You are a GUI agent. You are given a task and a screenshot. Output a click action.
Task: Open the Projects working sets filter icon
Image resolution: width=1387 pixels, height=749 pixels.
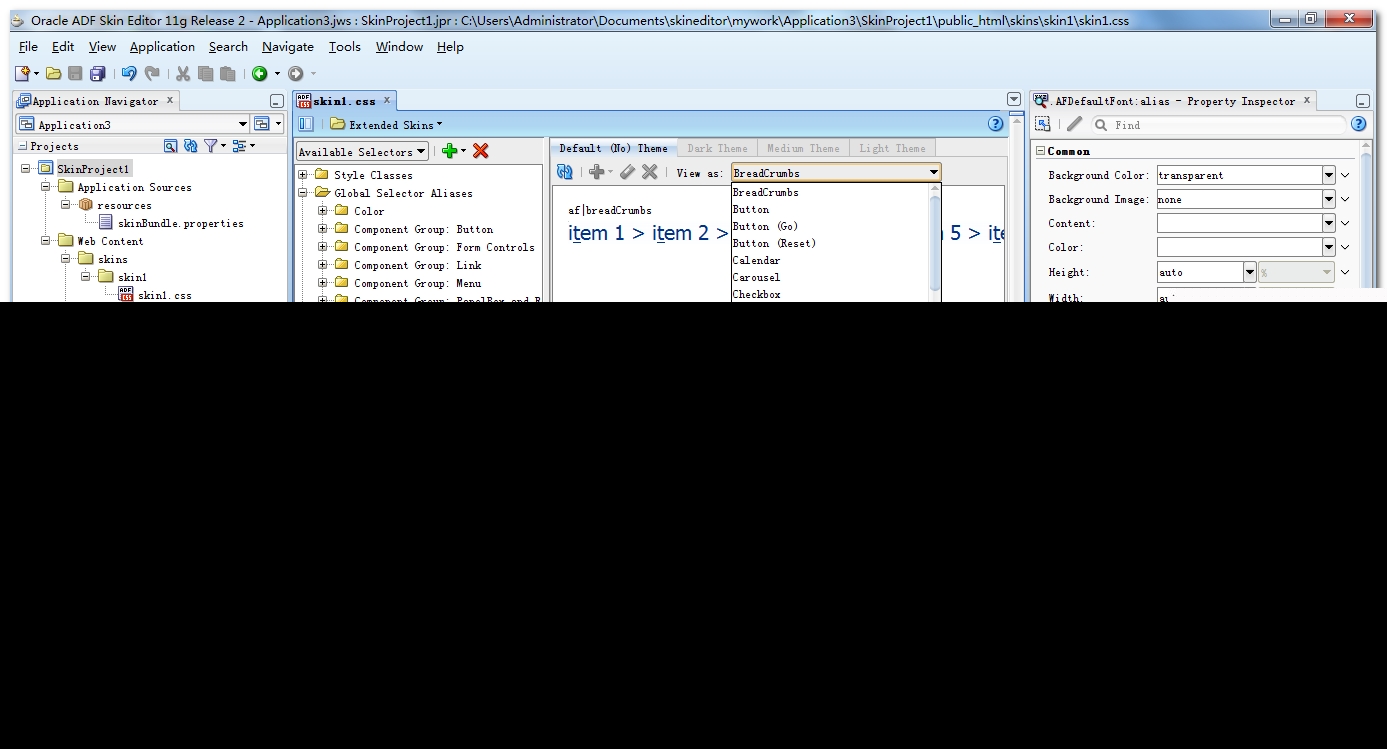click(x=211, y=146)
